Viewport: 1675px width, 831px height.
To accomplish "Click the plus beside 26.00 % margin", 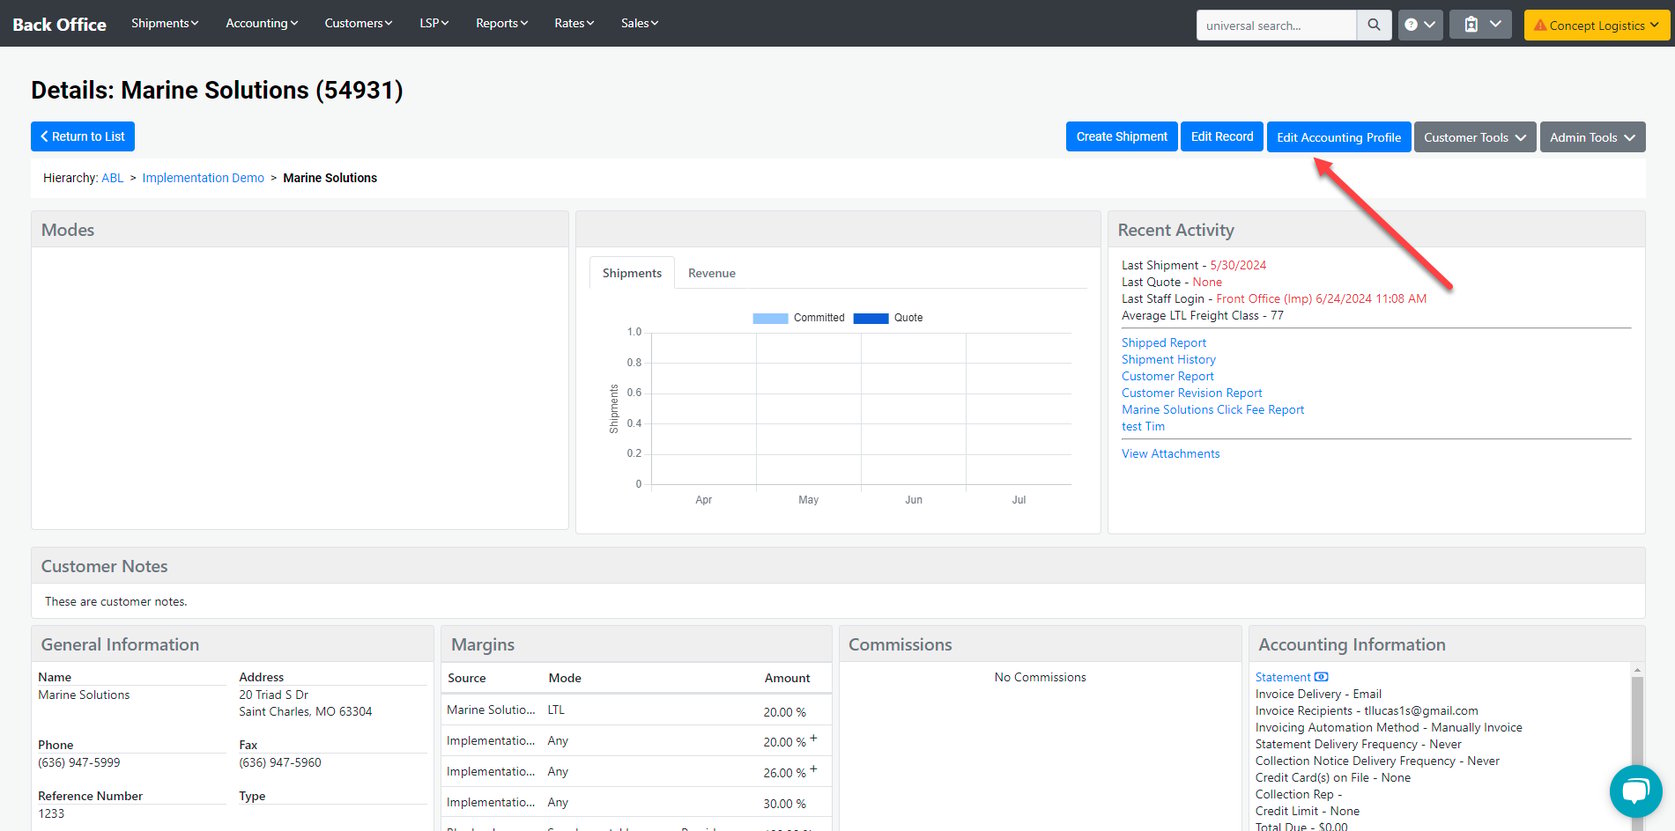I will click(x=813, y=769).
